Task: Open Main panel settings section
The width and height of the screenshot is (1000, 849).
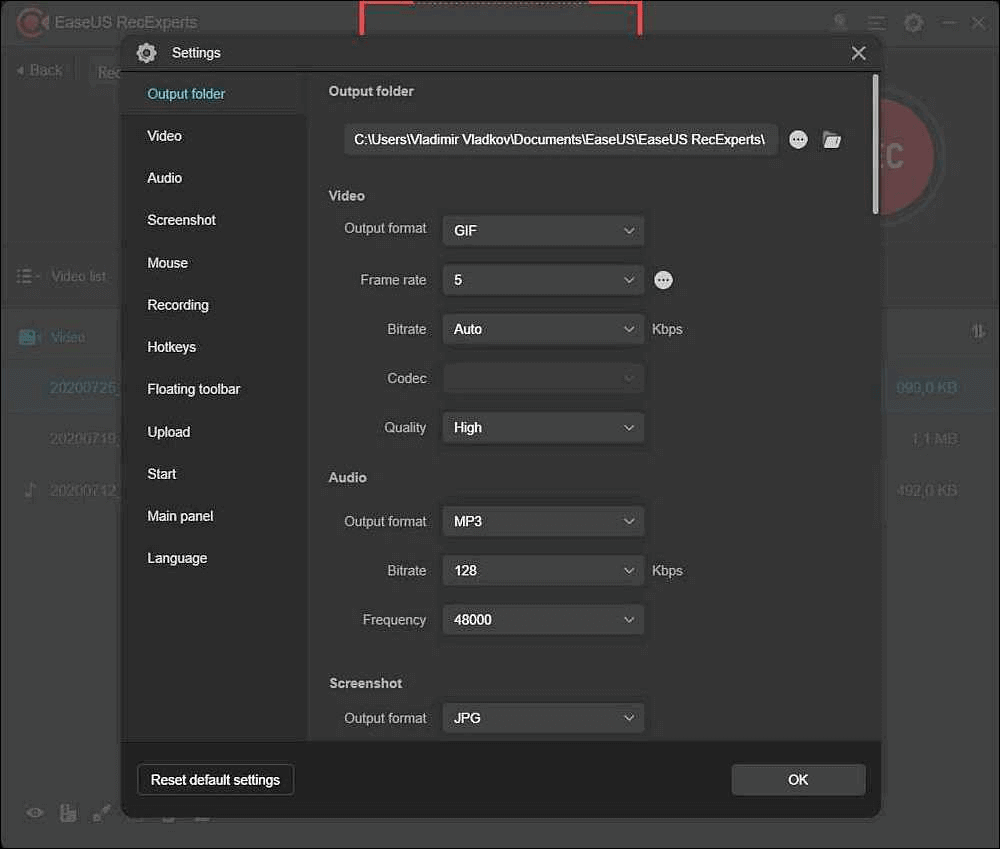Action: point(180,516)
